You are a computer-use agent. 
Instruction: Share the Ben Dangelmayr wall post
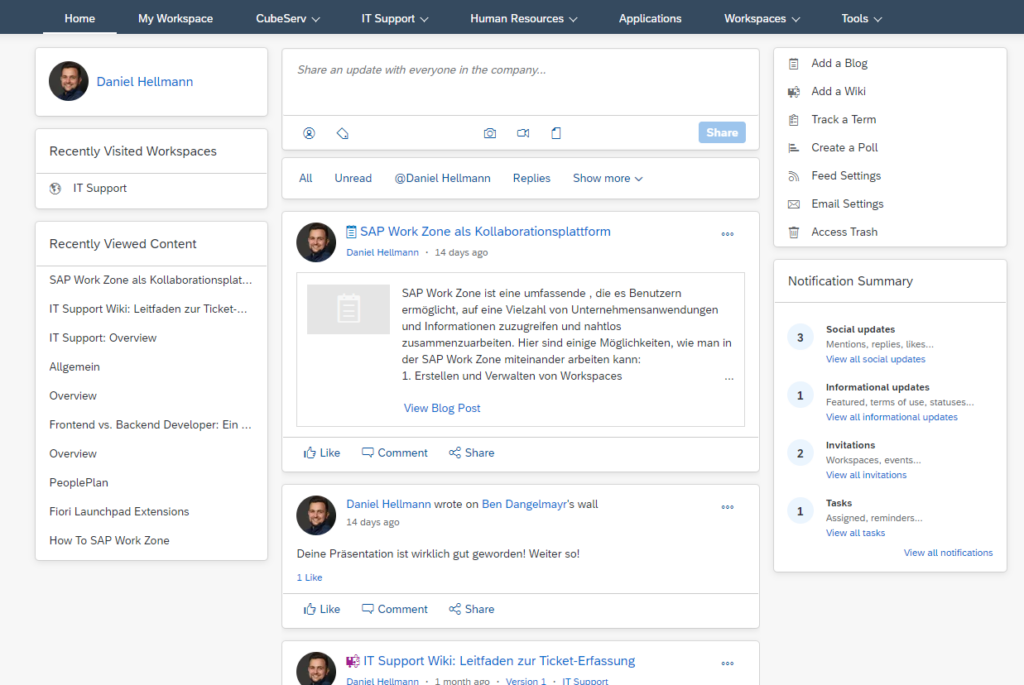coord(472,609)
